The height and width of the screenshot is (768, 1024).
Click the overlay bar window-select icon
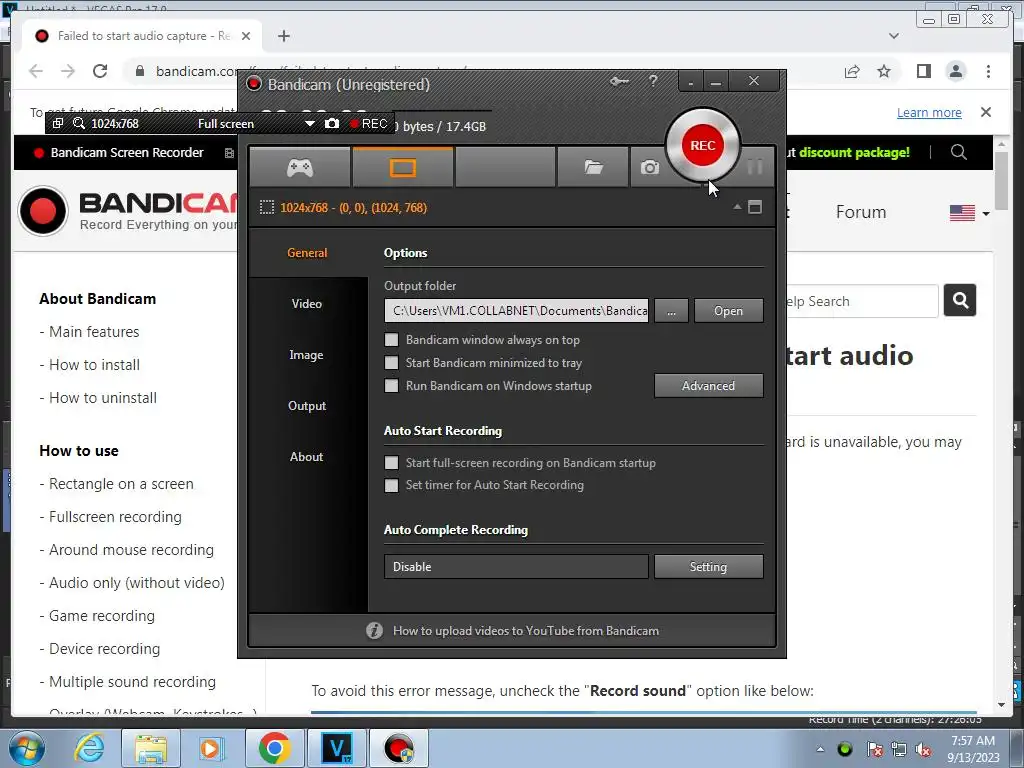tap(57, 123)
